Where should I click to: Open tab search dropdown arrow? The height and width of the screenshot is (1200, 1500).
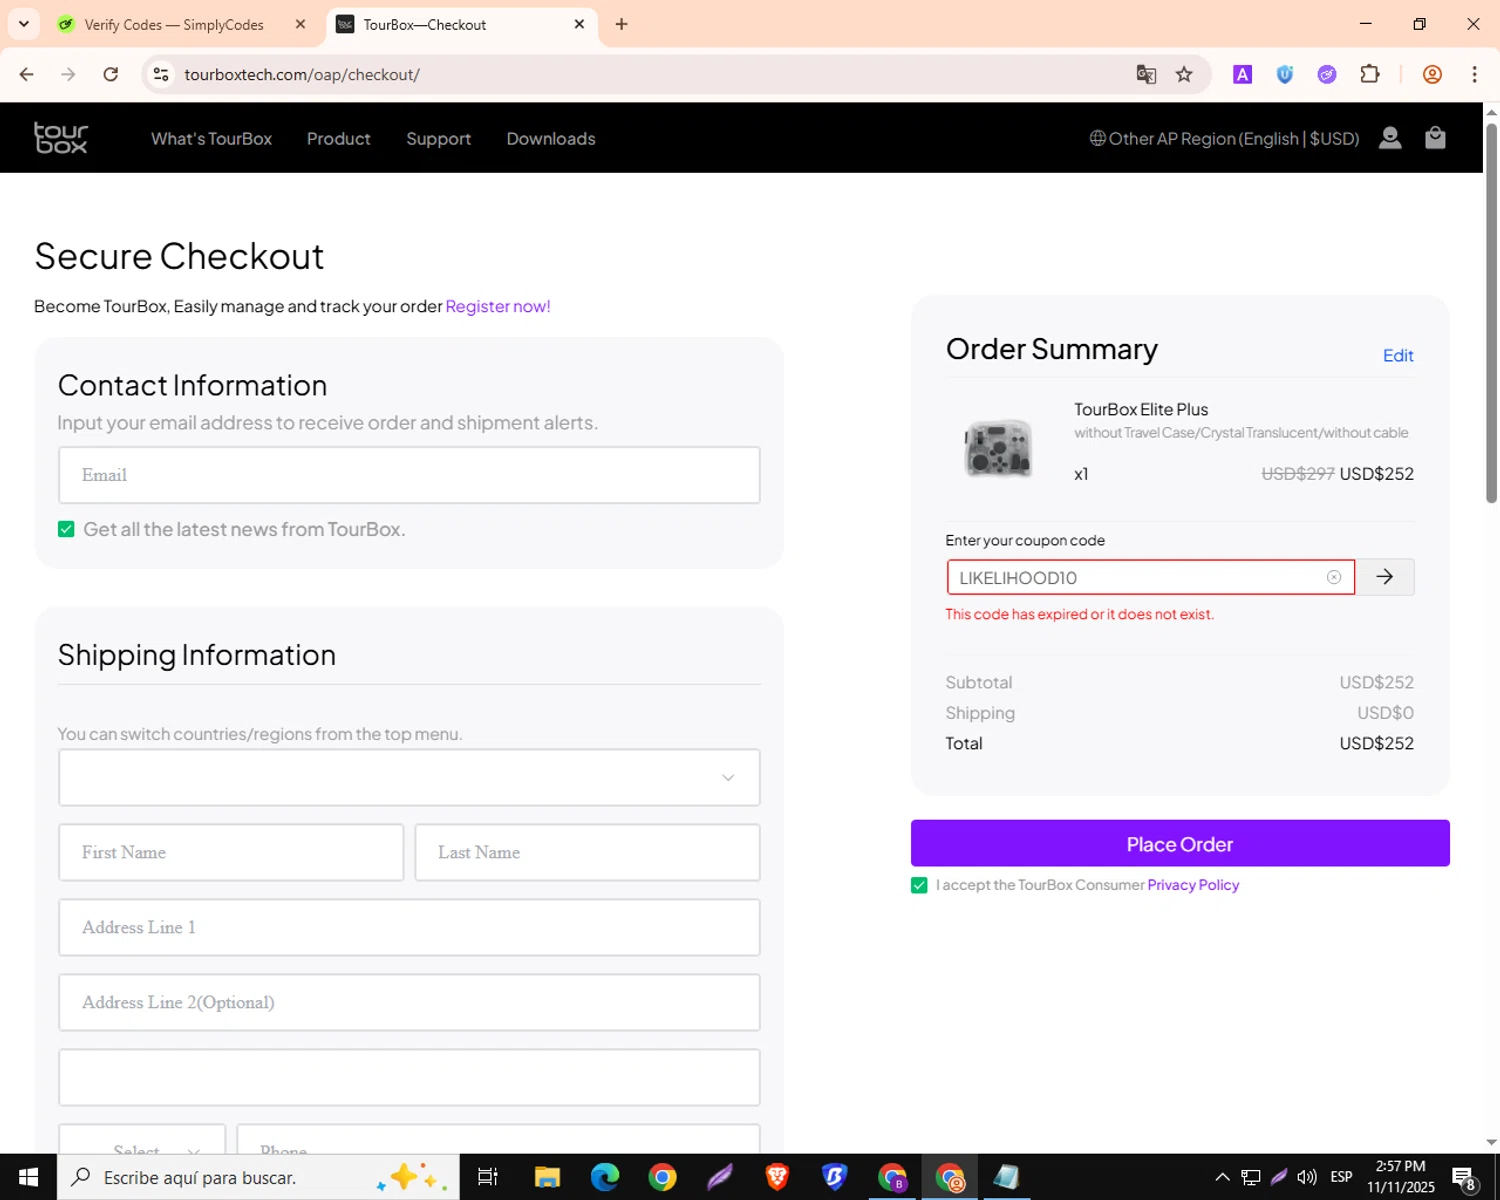click(24, 24)
